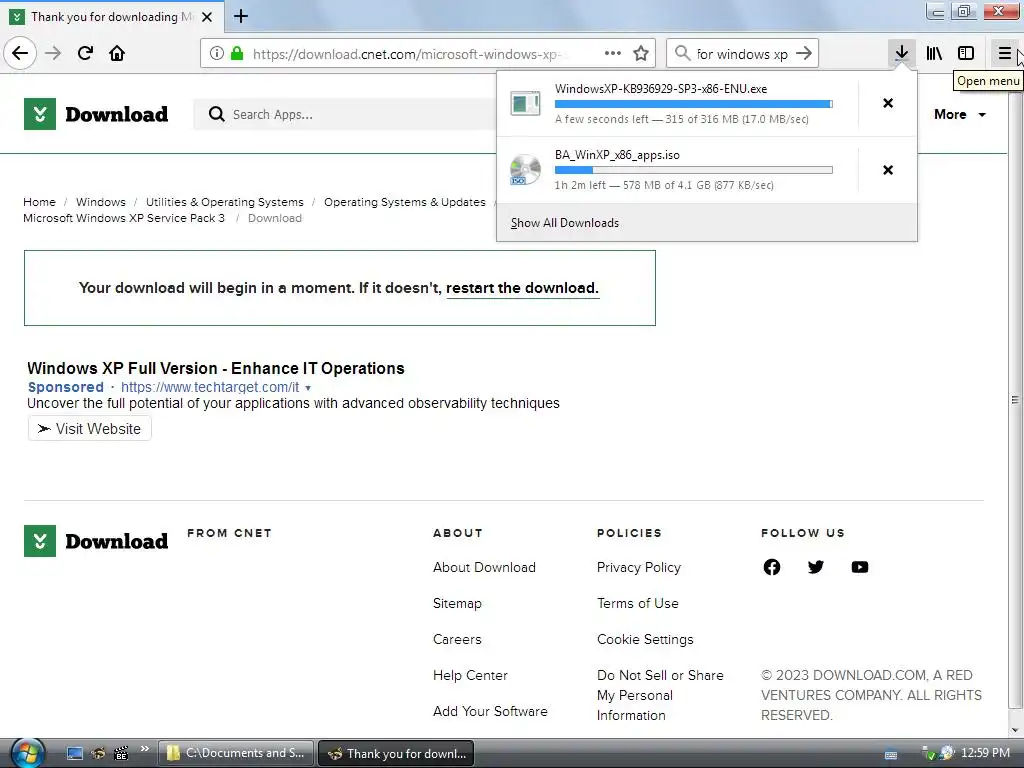
Task: Reload the current page
Action: point(85,53)
